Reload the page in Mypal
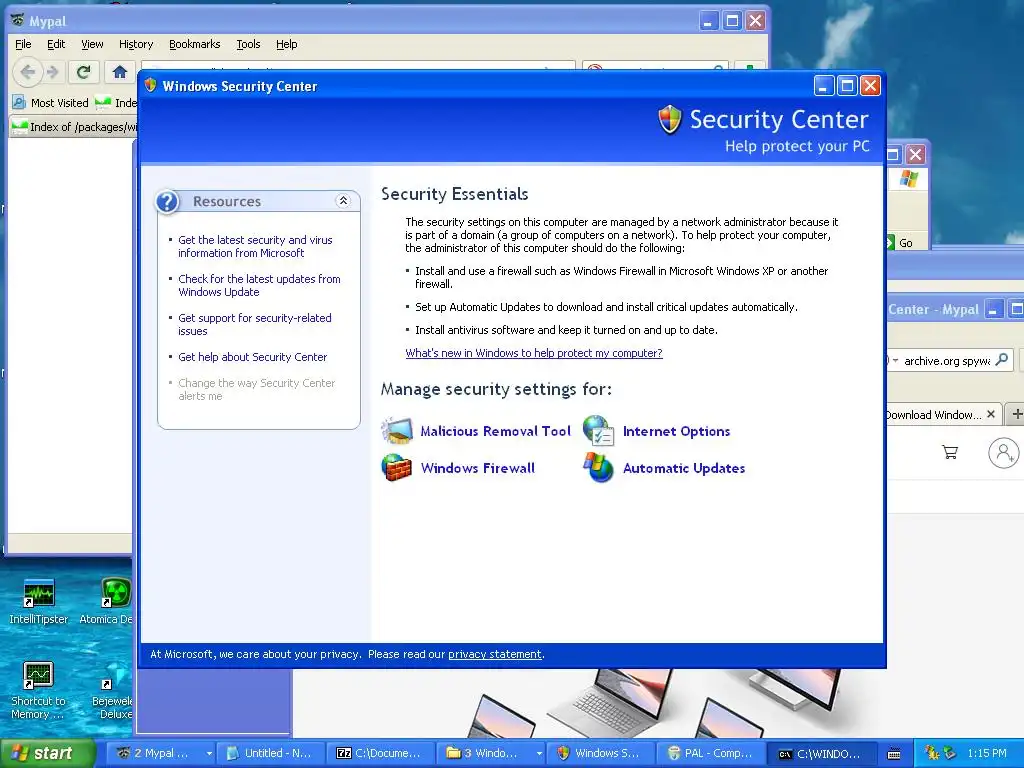 click(x=84, y=71)
